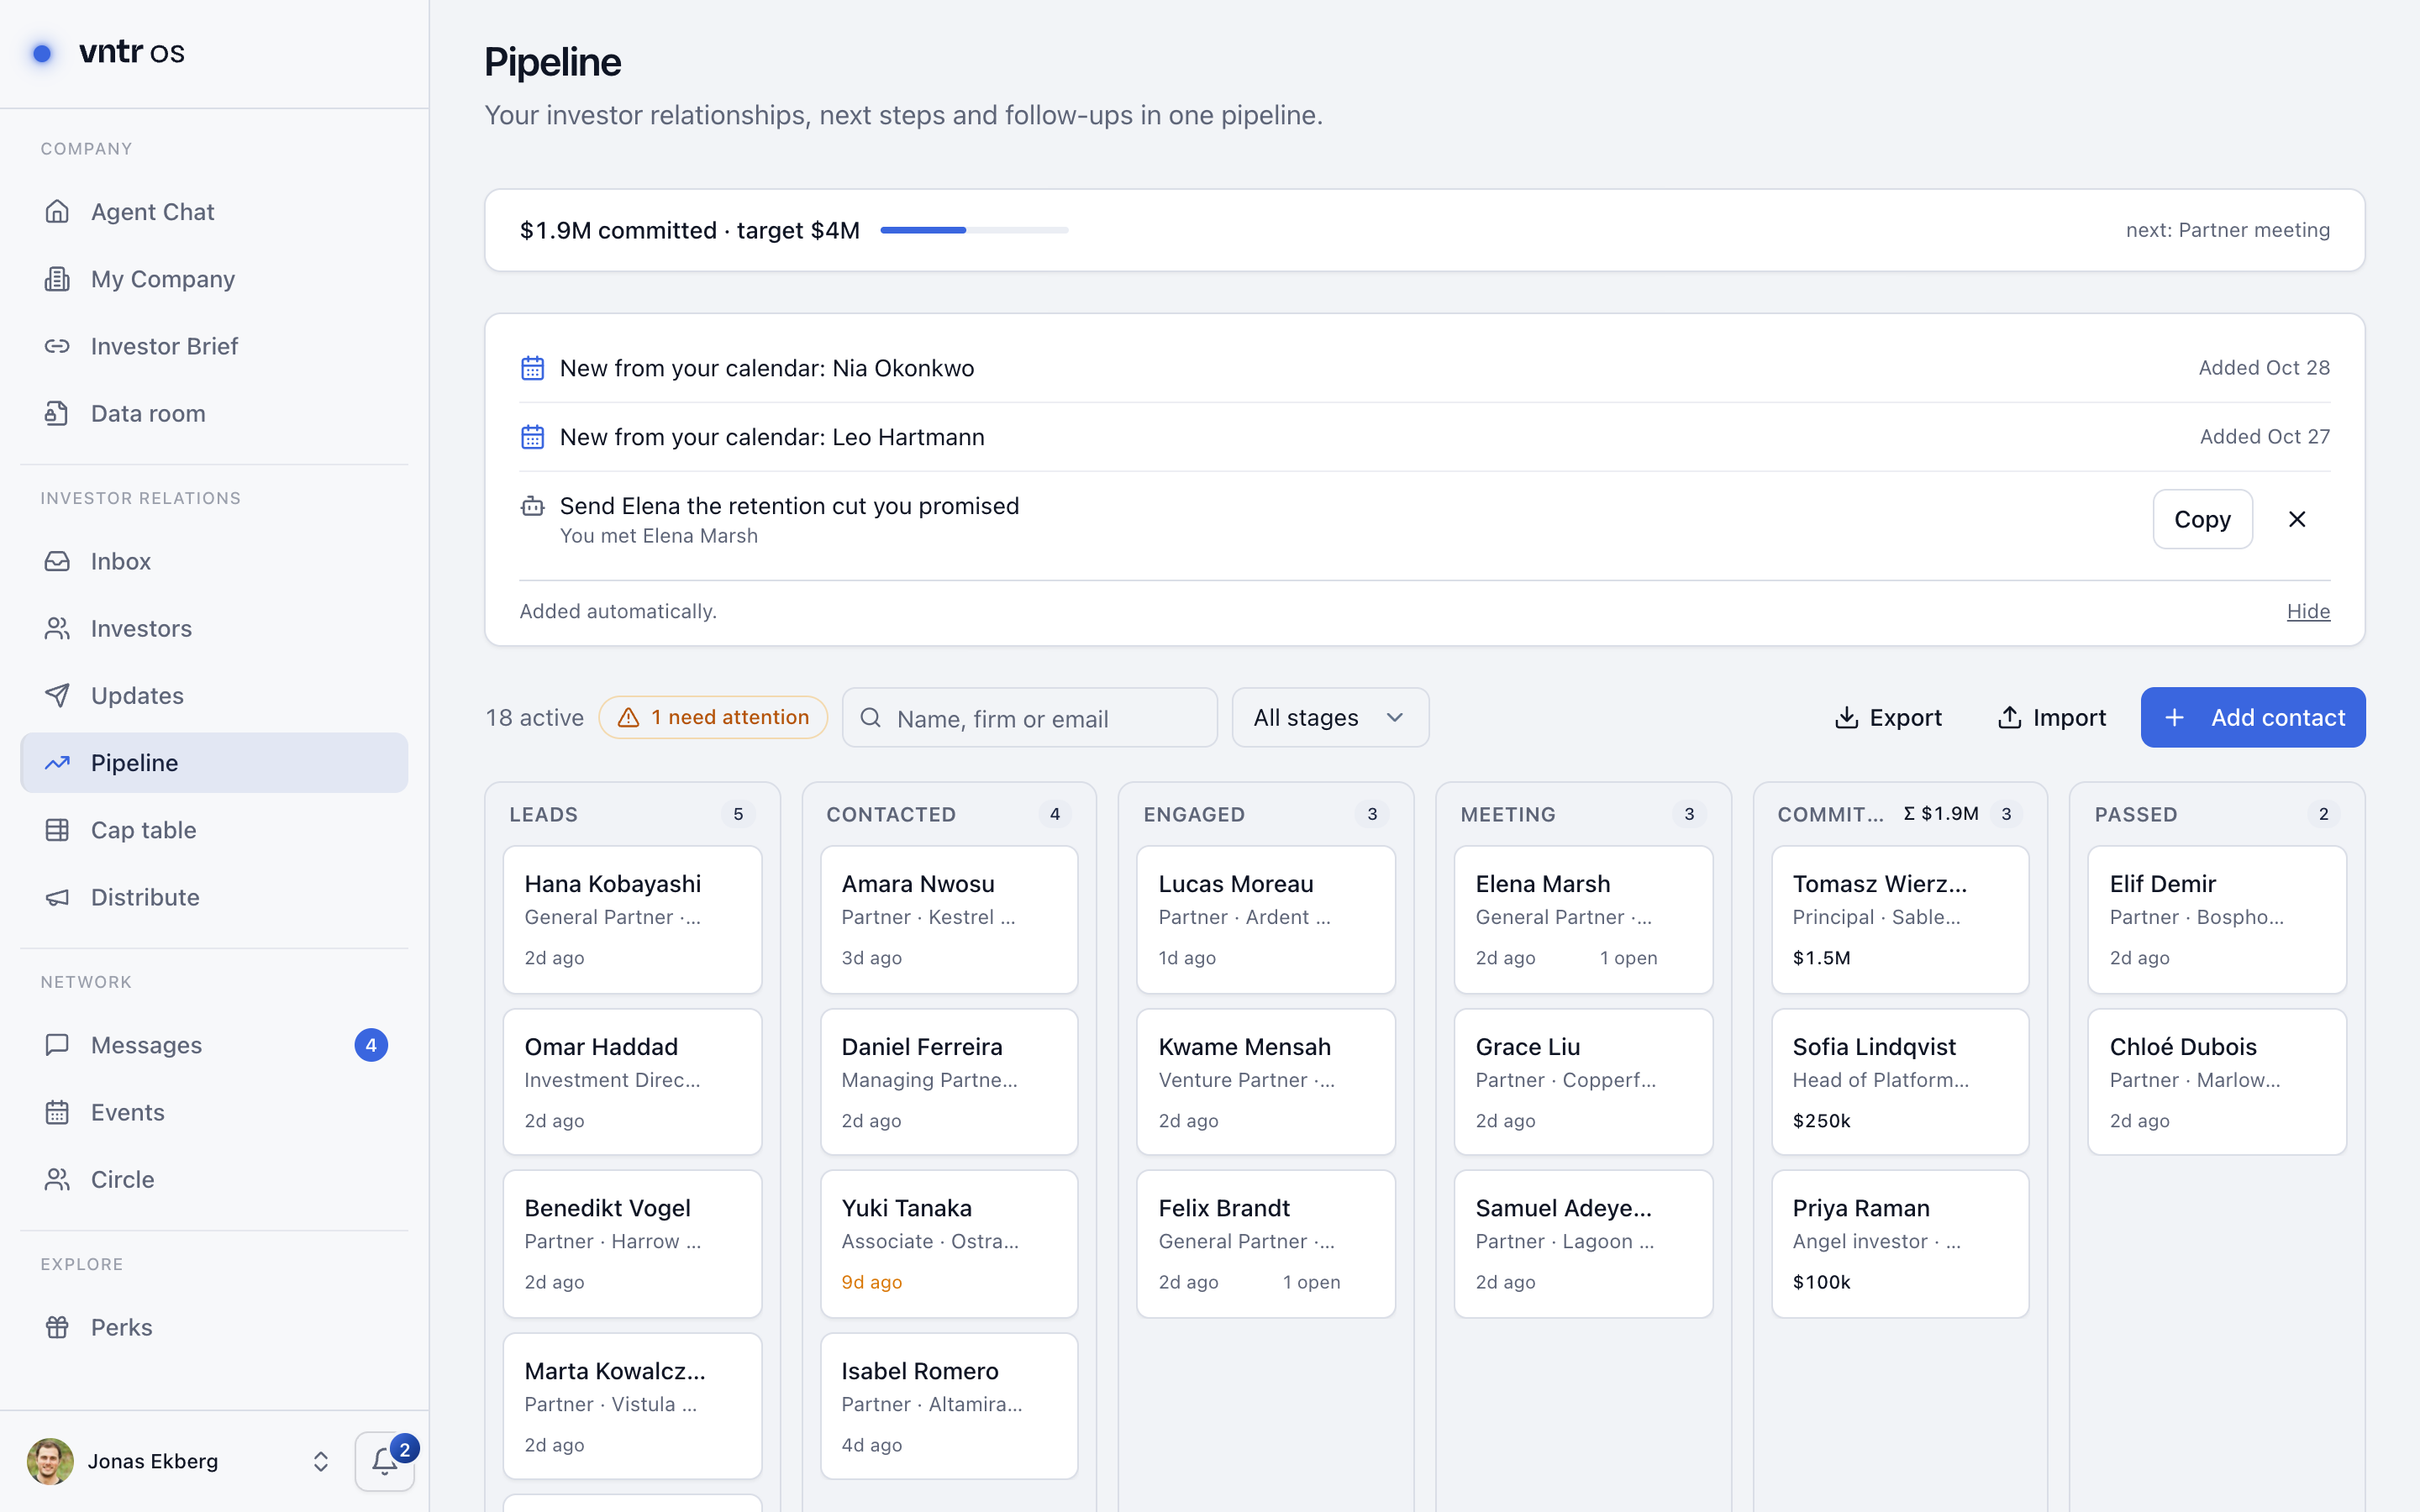Open Hana Kobayashi lead card

coord(632,920)
